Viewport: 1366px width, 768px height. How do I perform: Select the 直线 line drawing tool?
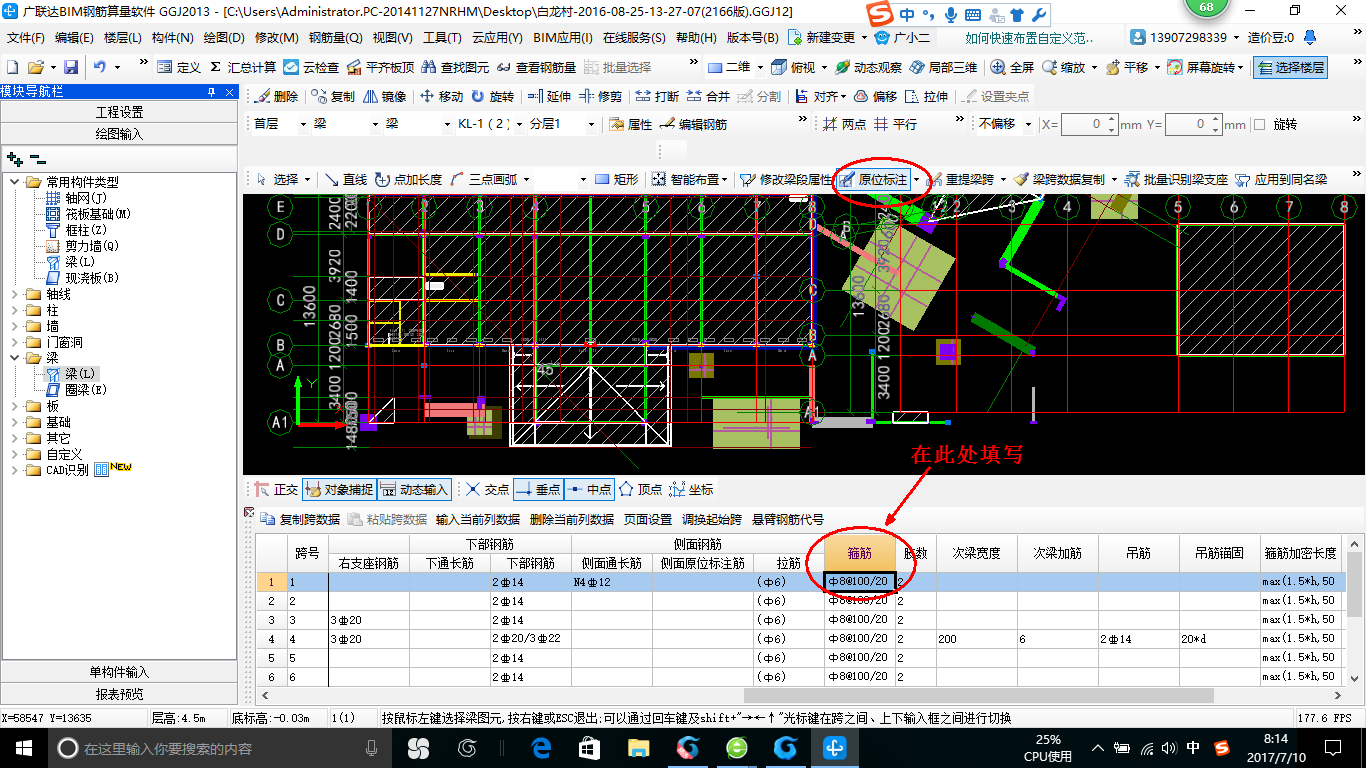346,179
